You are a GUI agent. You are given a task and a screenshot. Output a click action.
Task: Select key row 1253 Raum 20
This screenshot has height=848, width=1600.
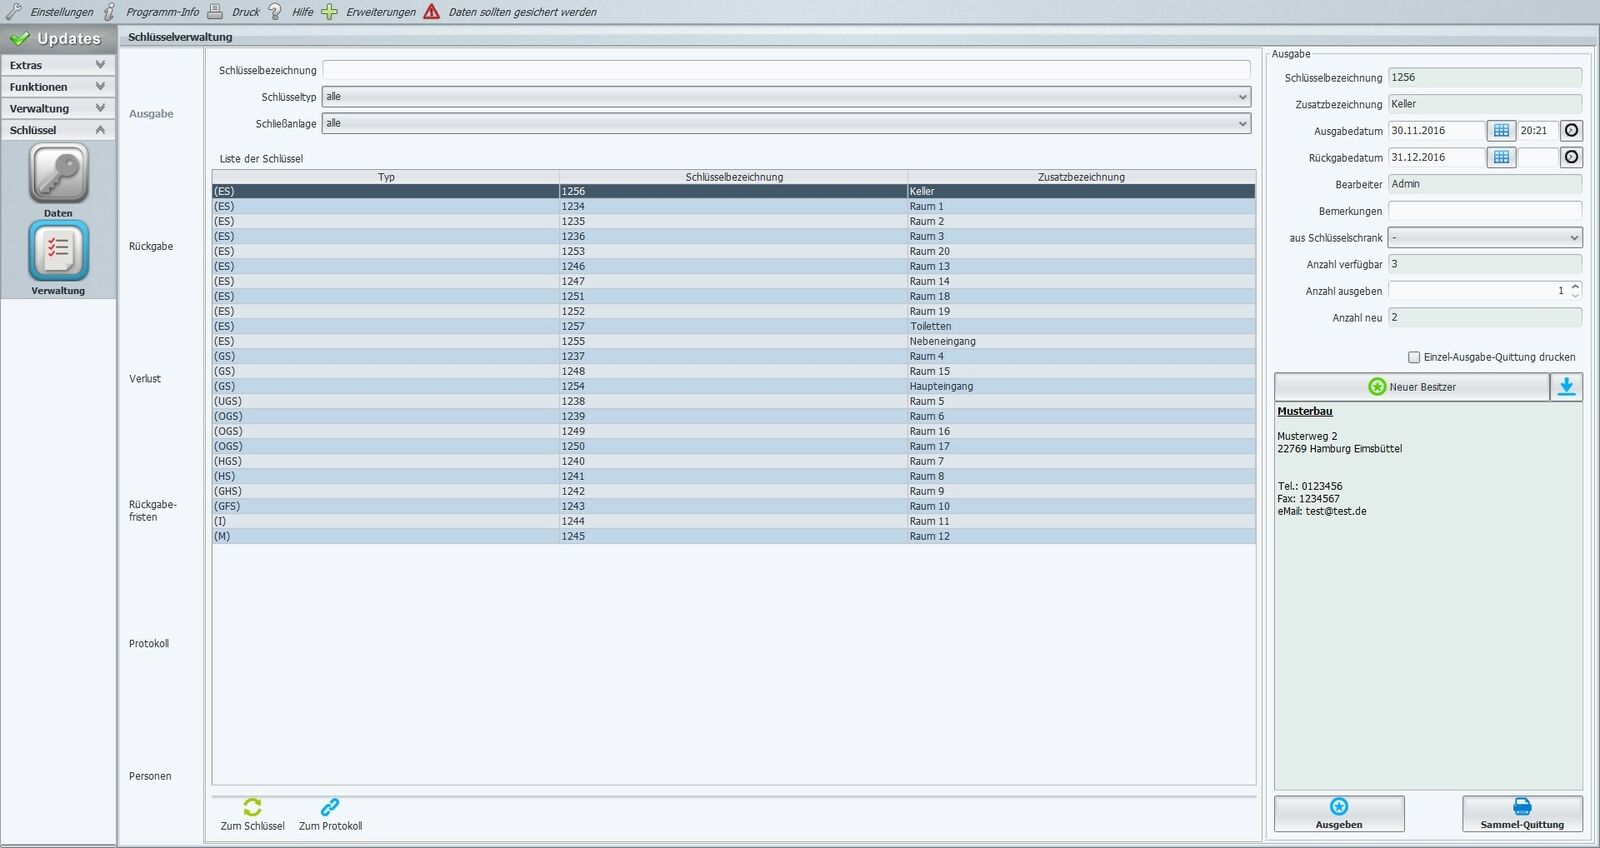coord(734,251)
